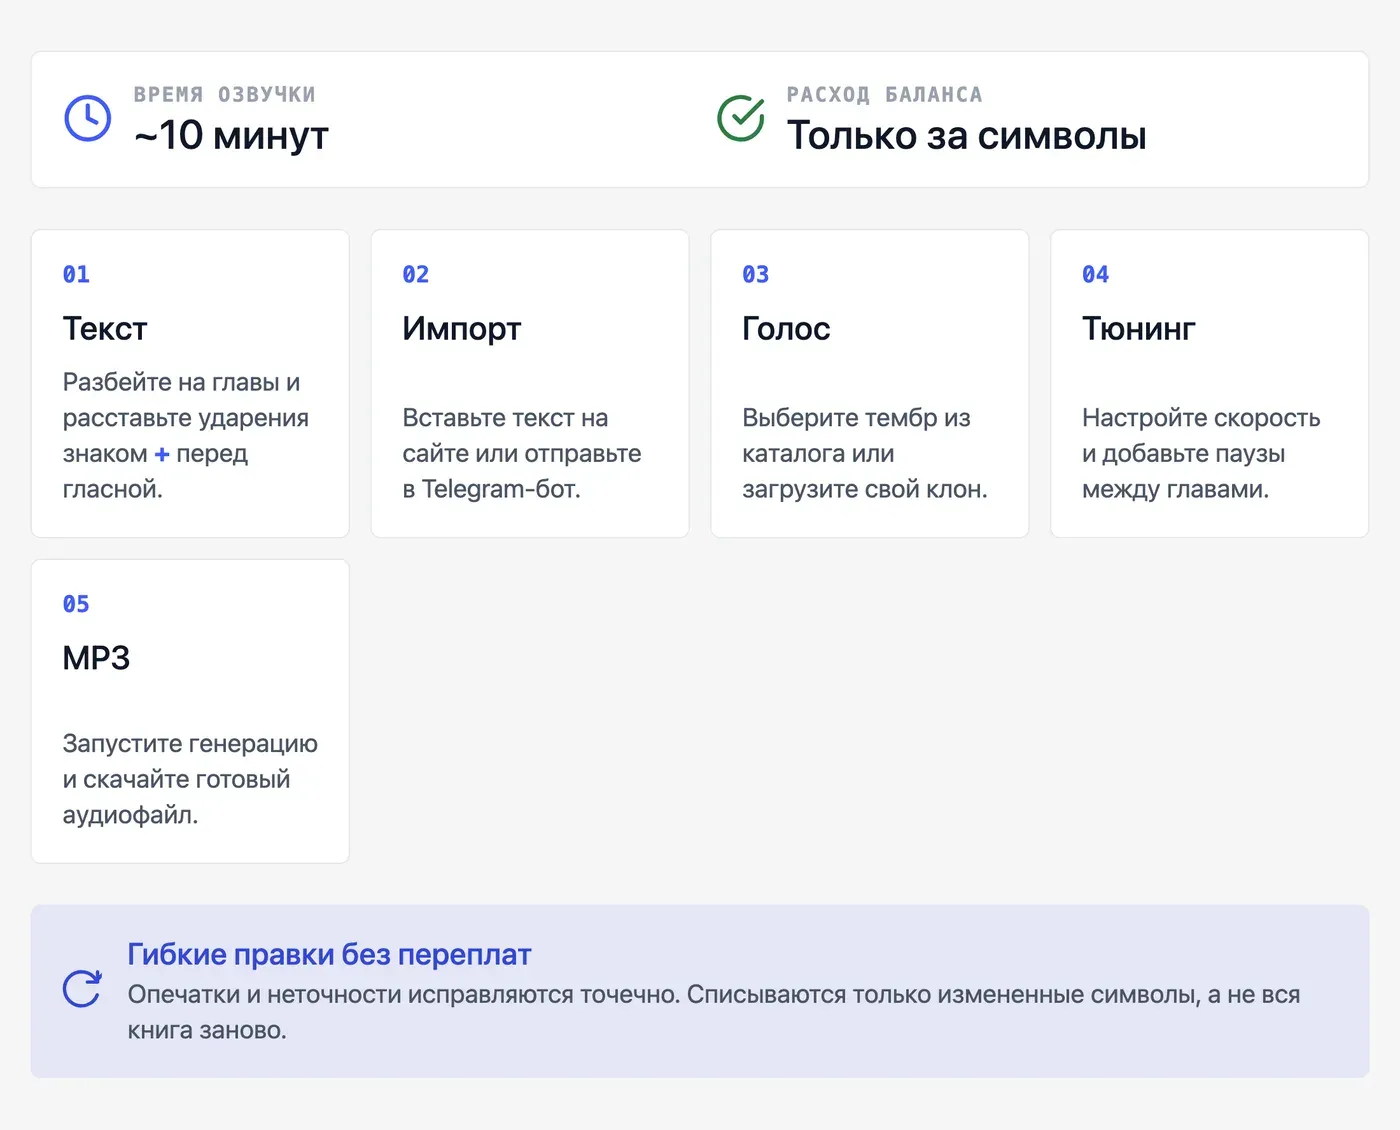Click the "Гибкие правки без переплат" heading
Image resolution: width=1400 pixels, height=1130 pixels.
coord(330,955)
